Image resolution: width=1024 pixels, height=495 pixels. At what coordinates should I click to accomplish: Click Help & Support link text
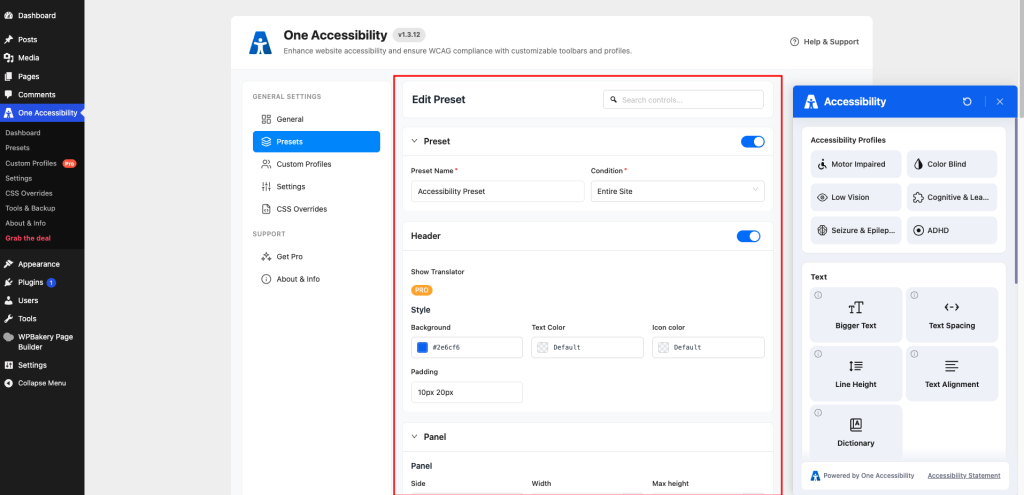pyautogui.click(x=831, y=42)
